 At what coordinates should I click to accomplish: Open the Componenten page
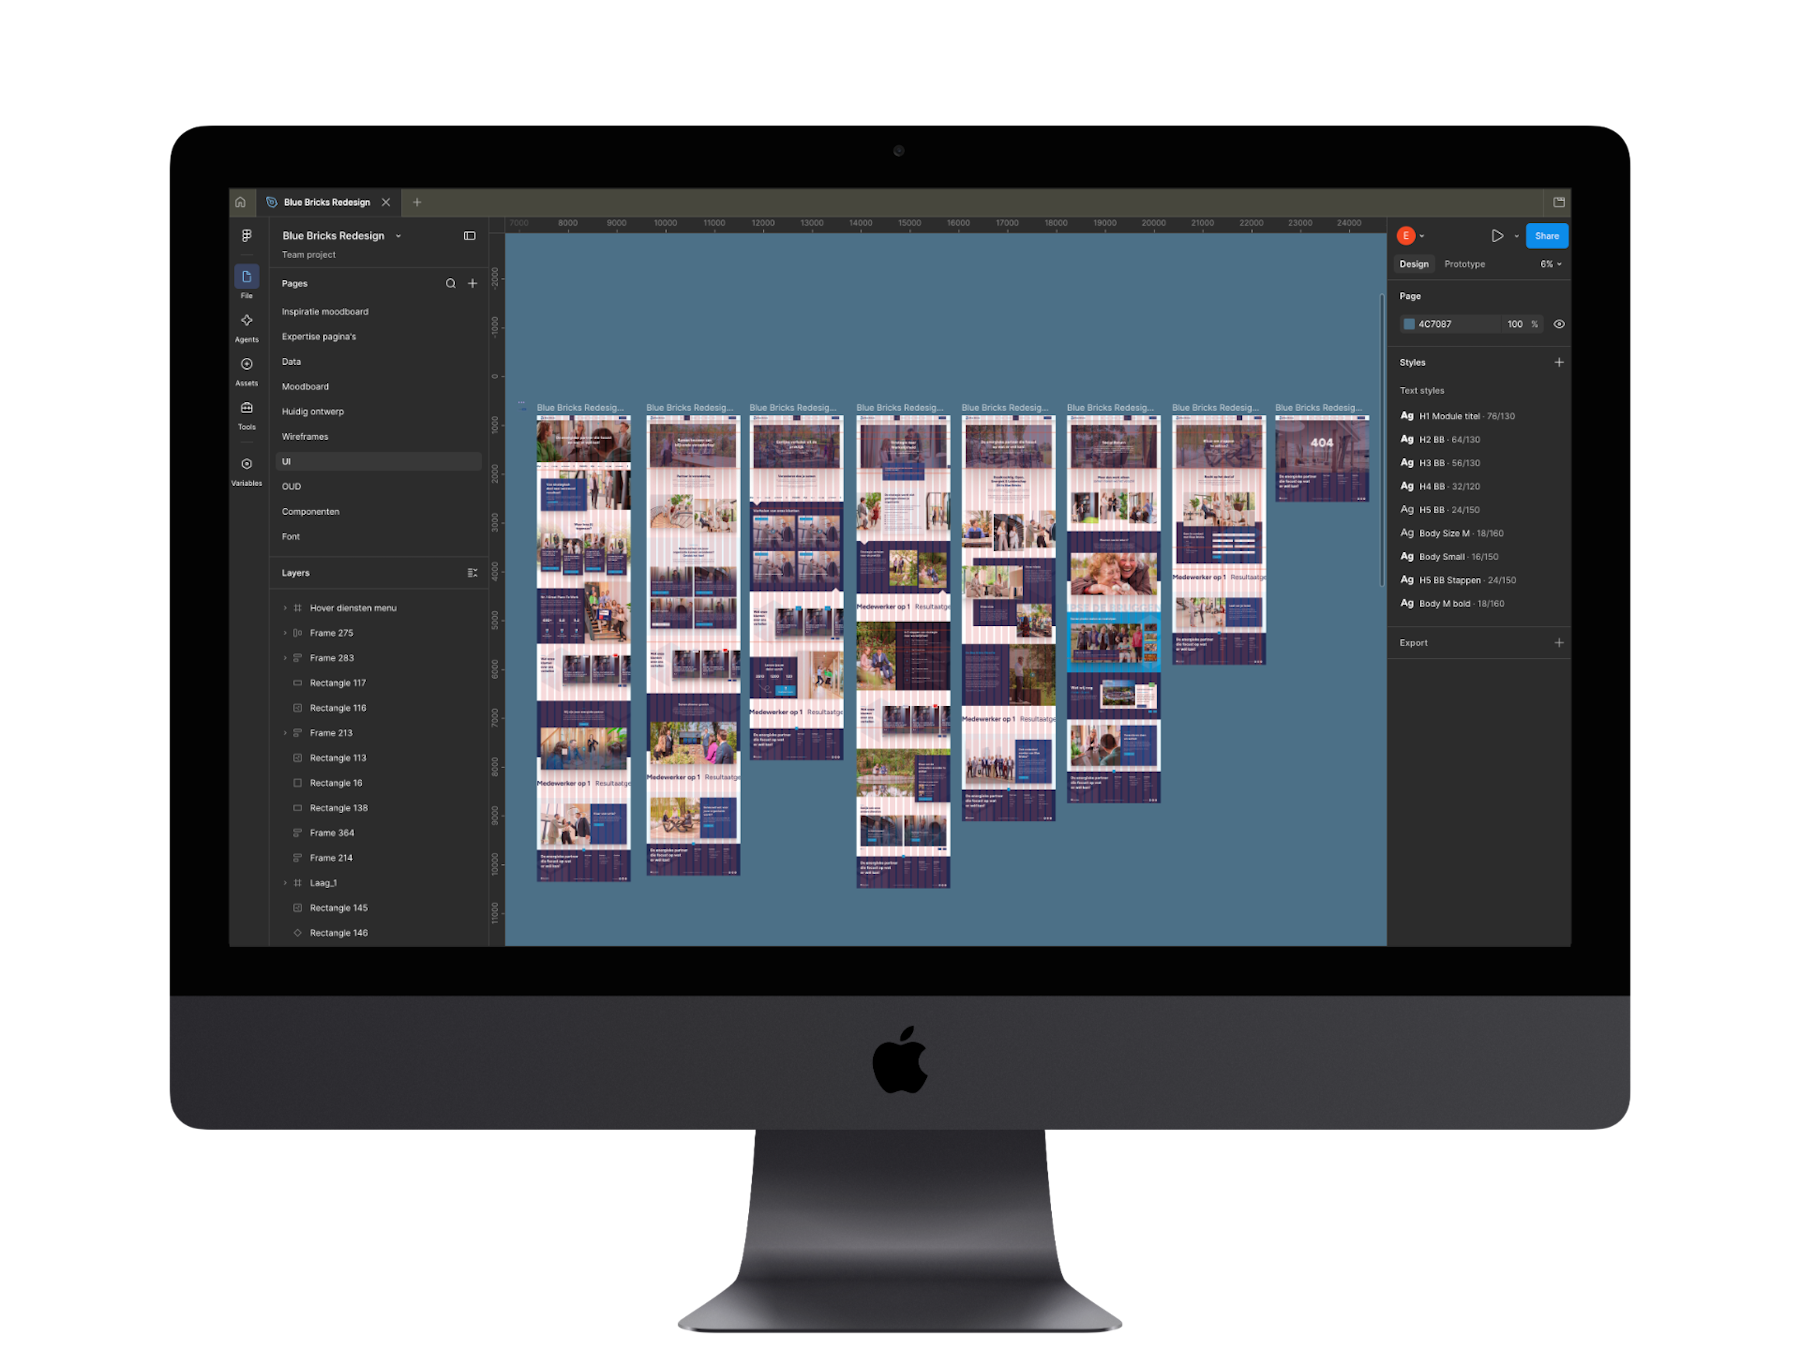click(x=310, y=512)
